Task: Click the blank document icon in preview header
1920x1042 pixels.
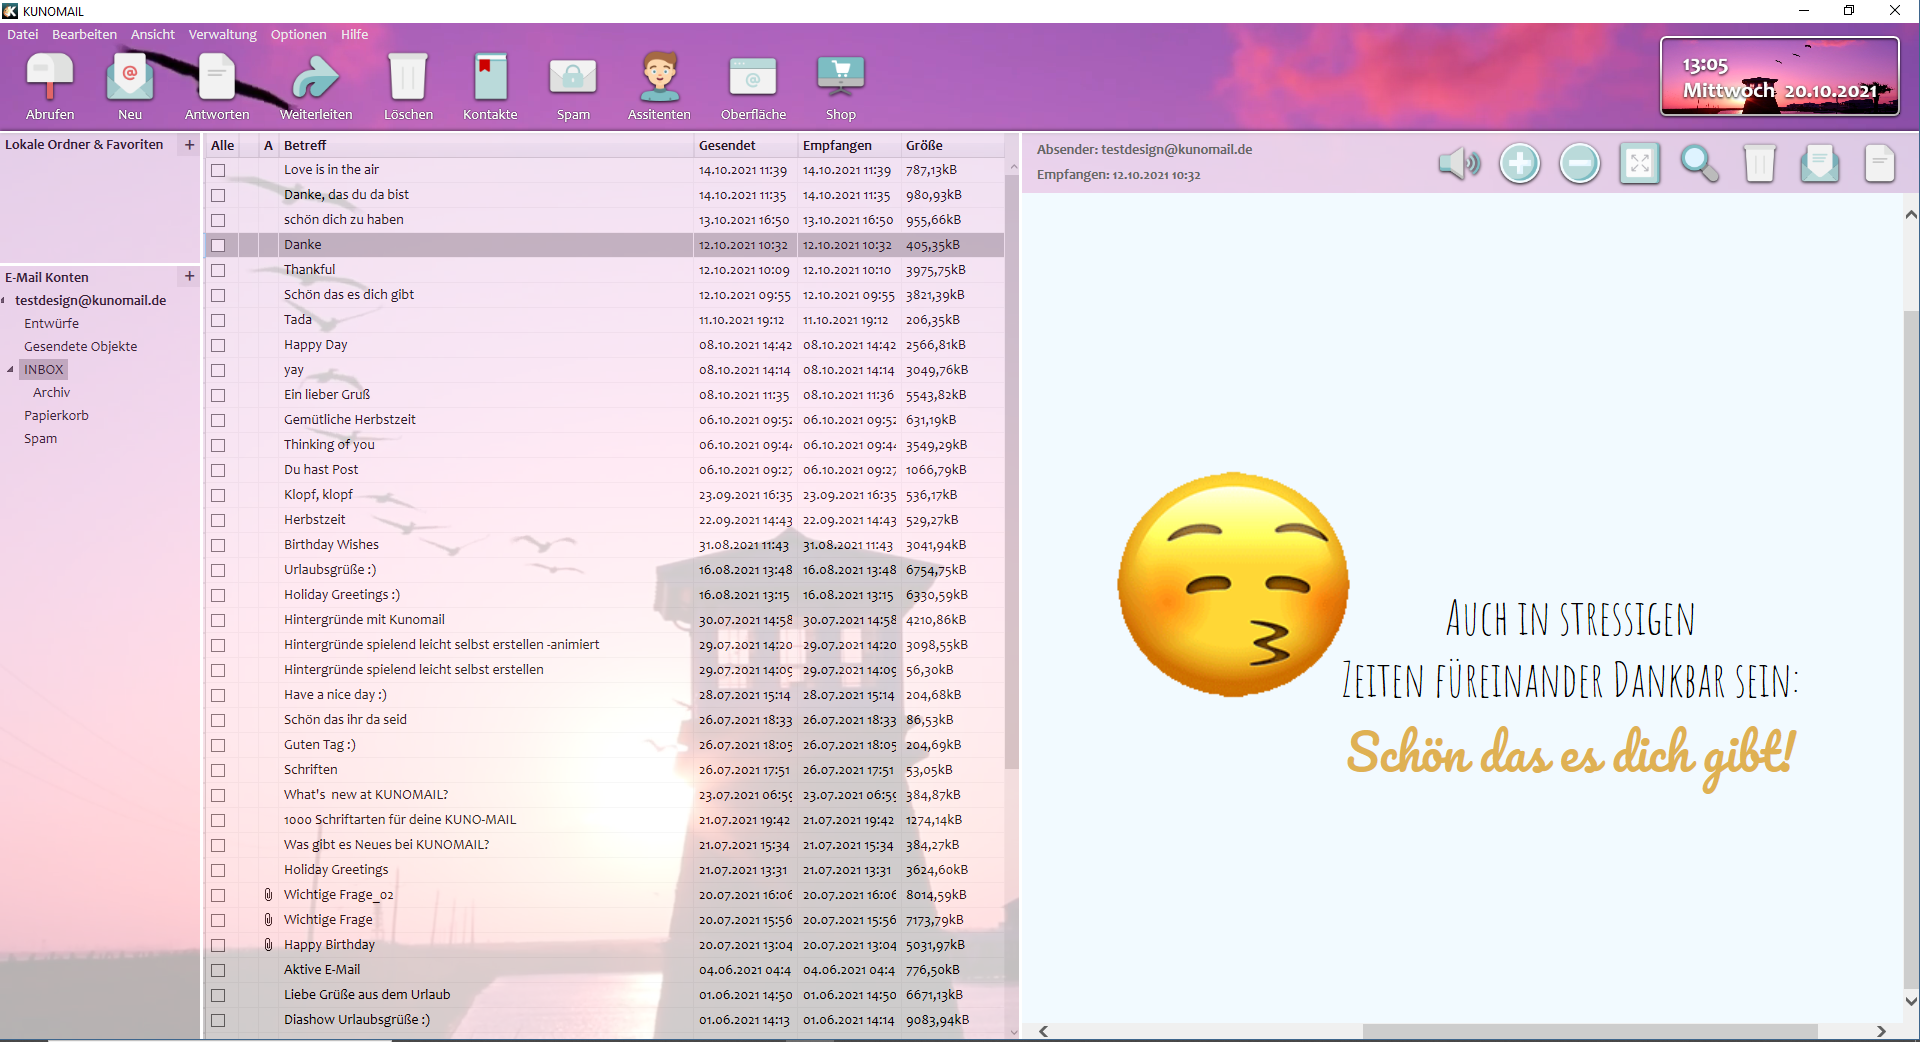Action: pyautogui.click(x=1880, y=163)
